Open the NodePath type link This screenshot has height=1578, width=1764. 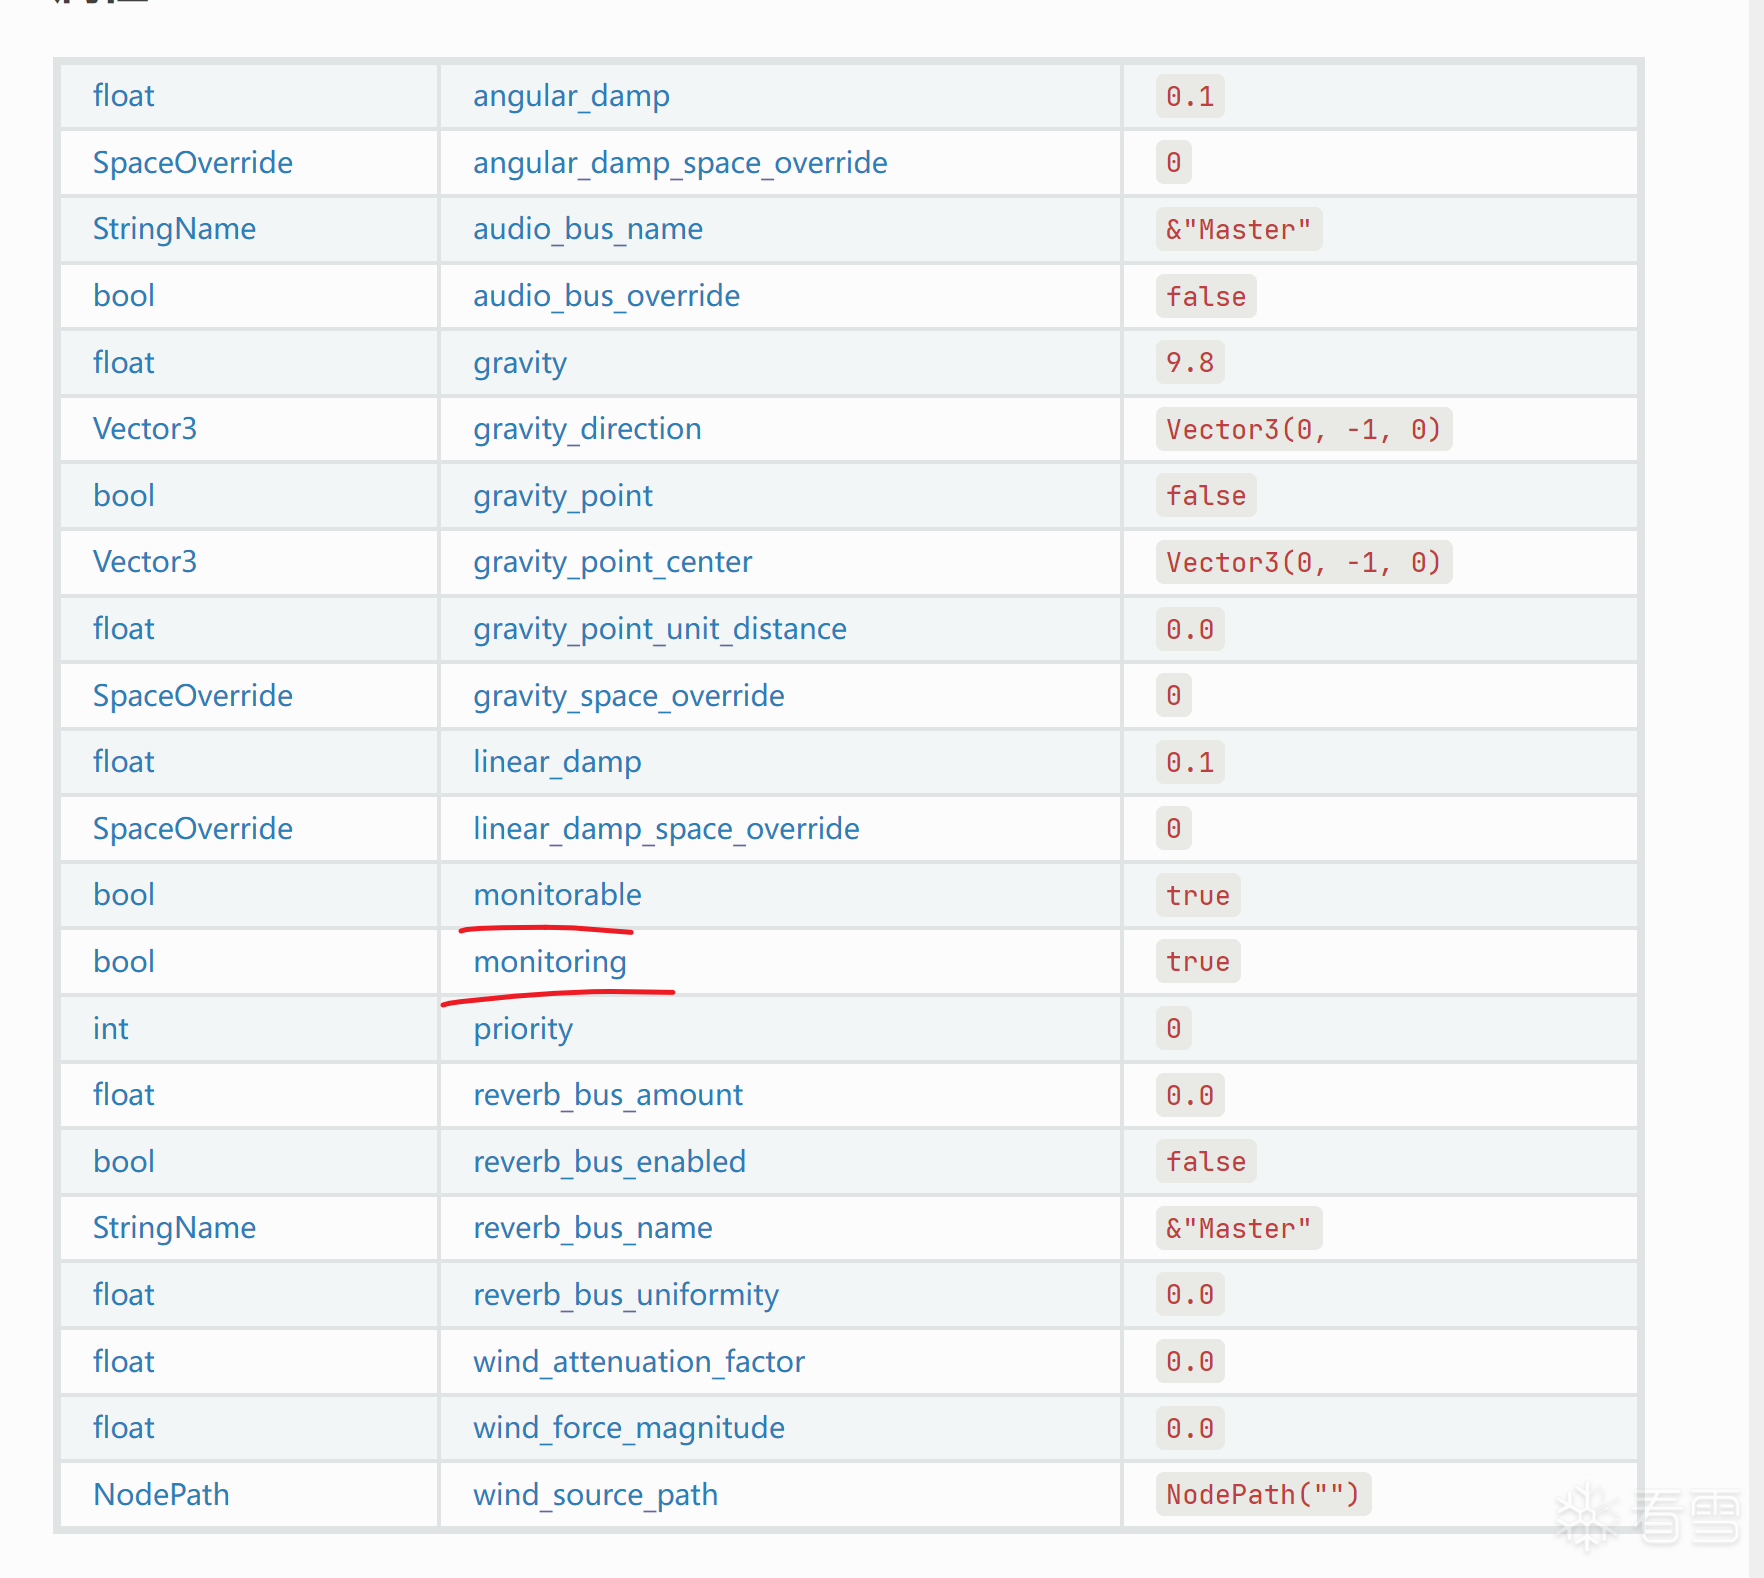coord(161,1495)
